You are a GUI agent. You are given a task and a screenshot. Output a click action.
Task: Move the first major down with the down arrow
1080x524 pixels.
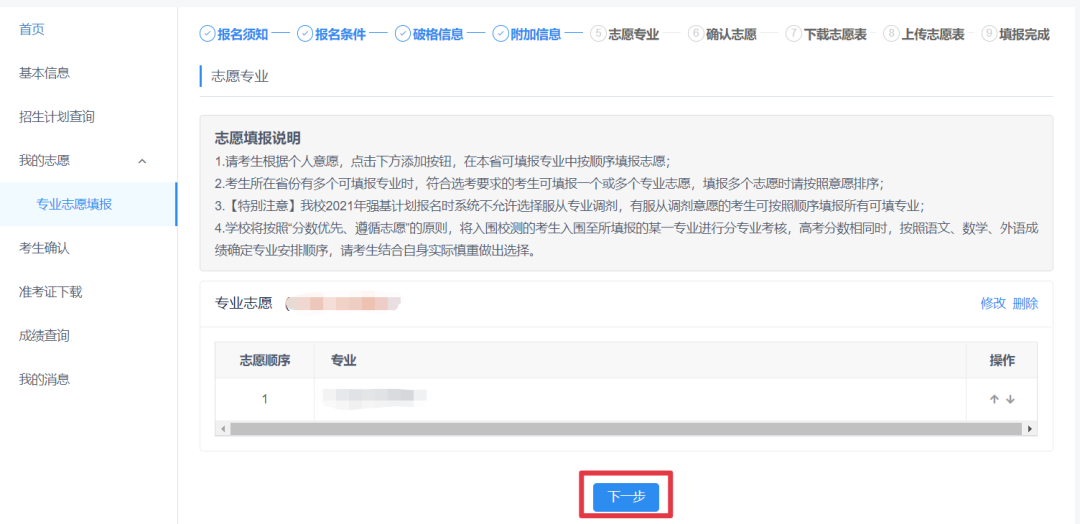[x=1010, y=399]
